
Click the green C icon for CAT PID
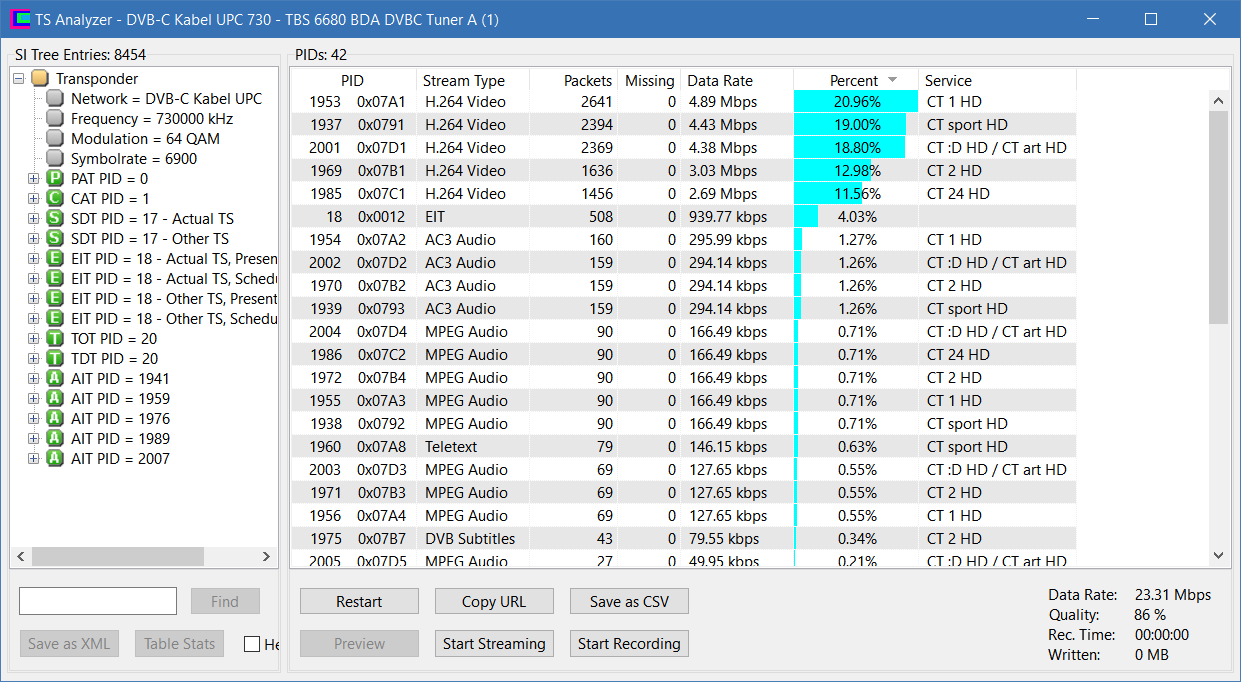[55, 199]
